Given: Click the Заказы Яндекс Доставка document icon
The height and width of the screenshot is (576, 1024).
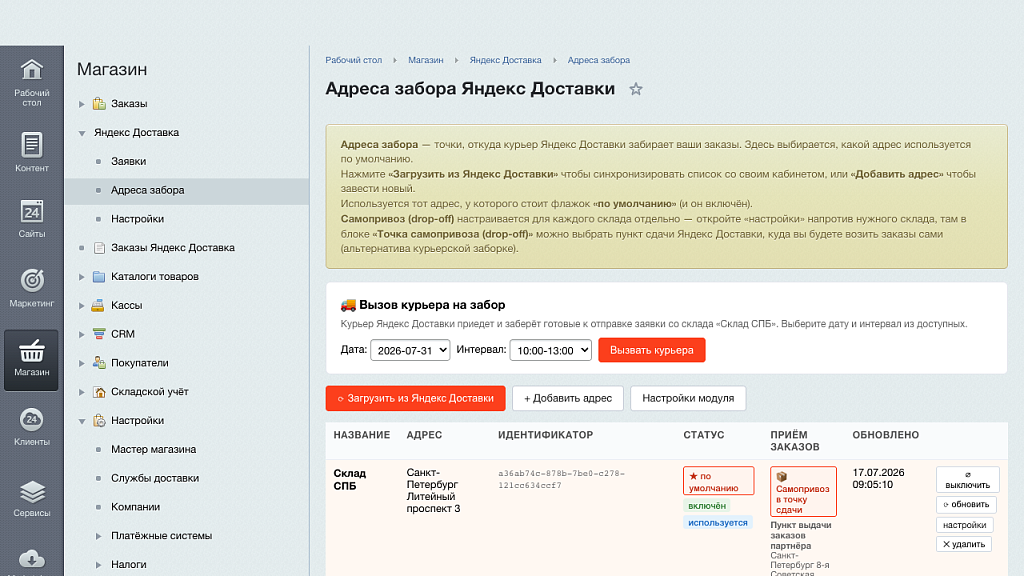Looking at the screenshot, I should click(99, 248).
